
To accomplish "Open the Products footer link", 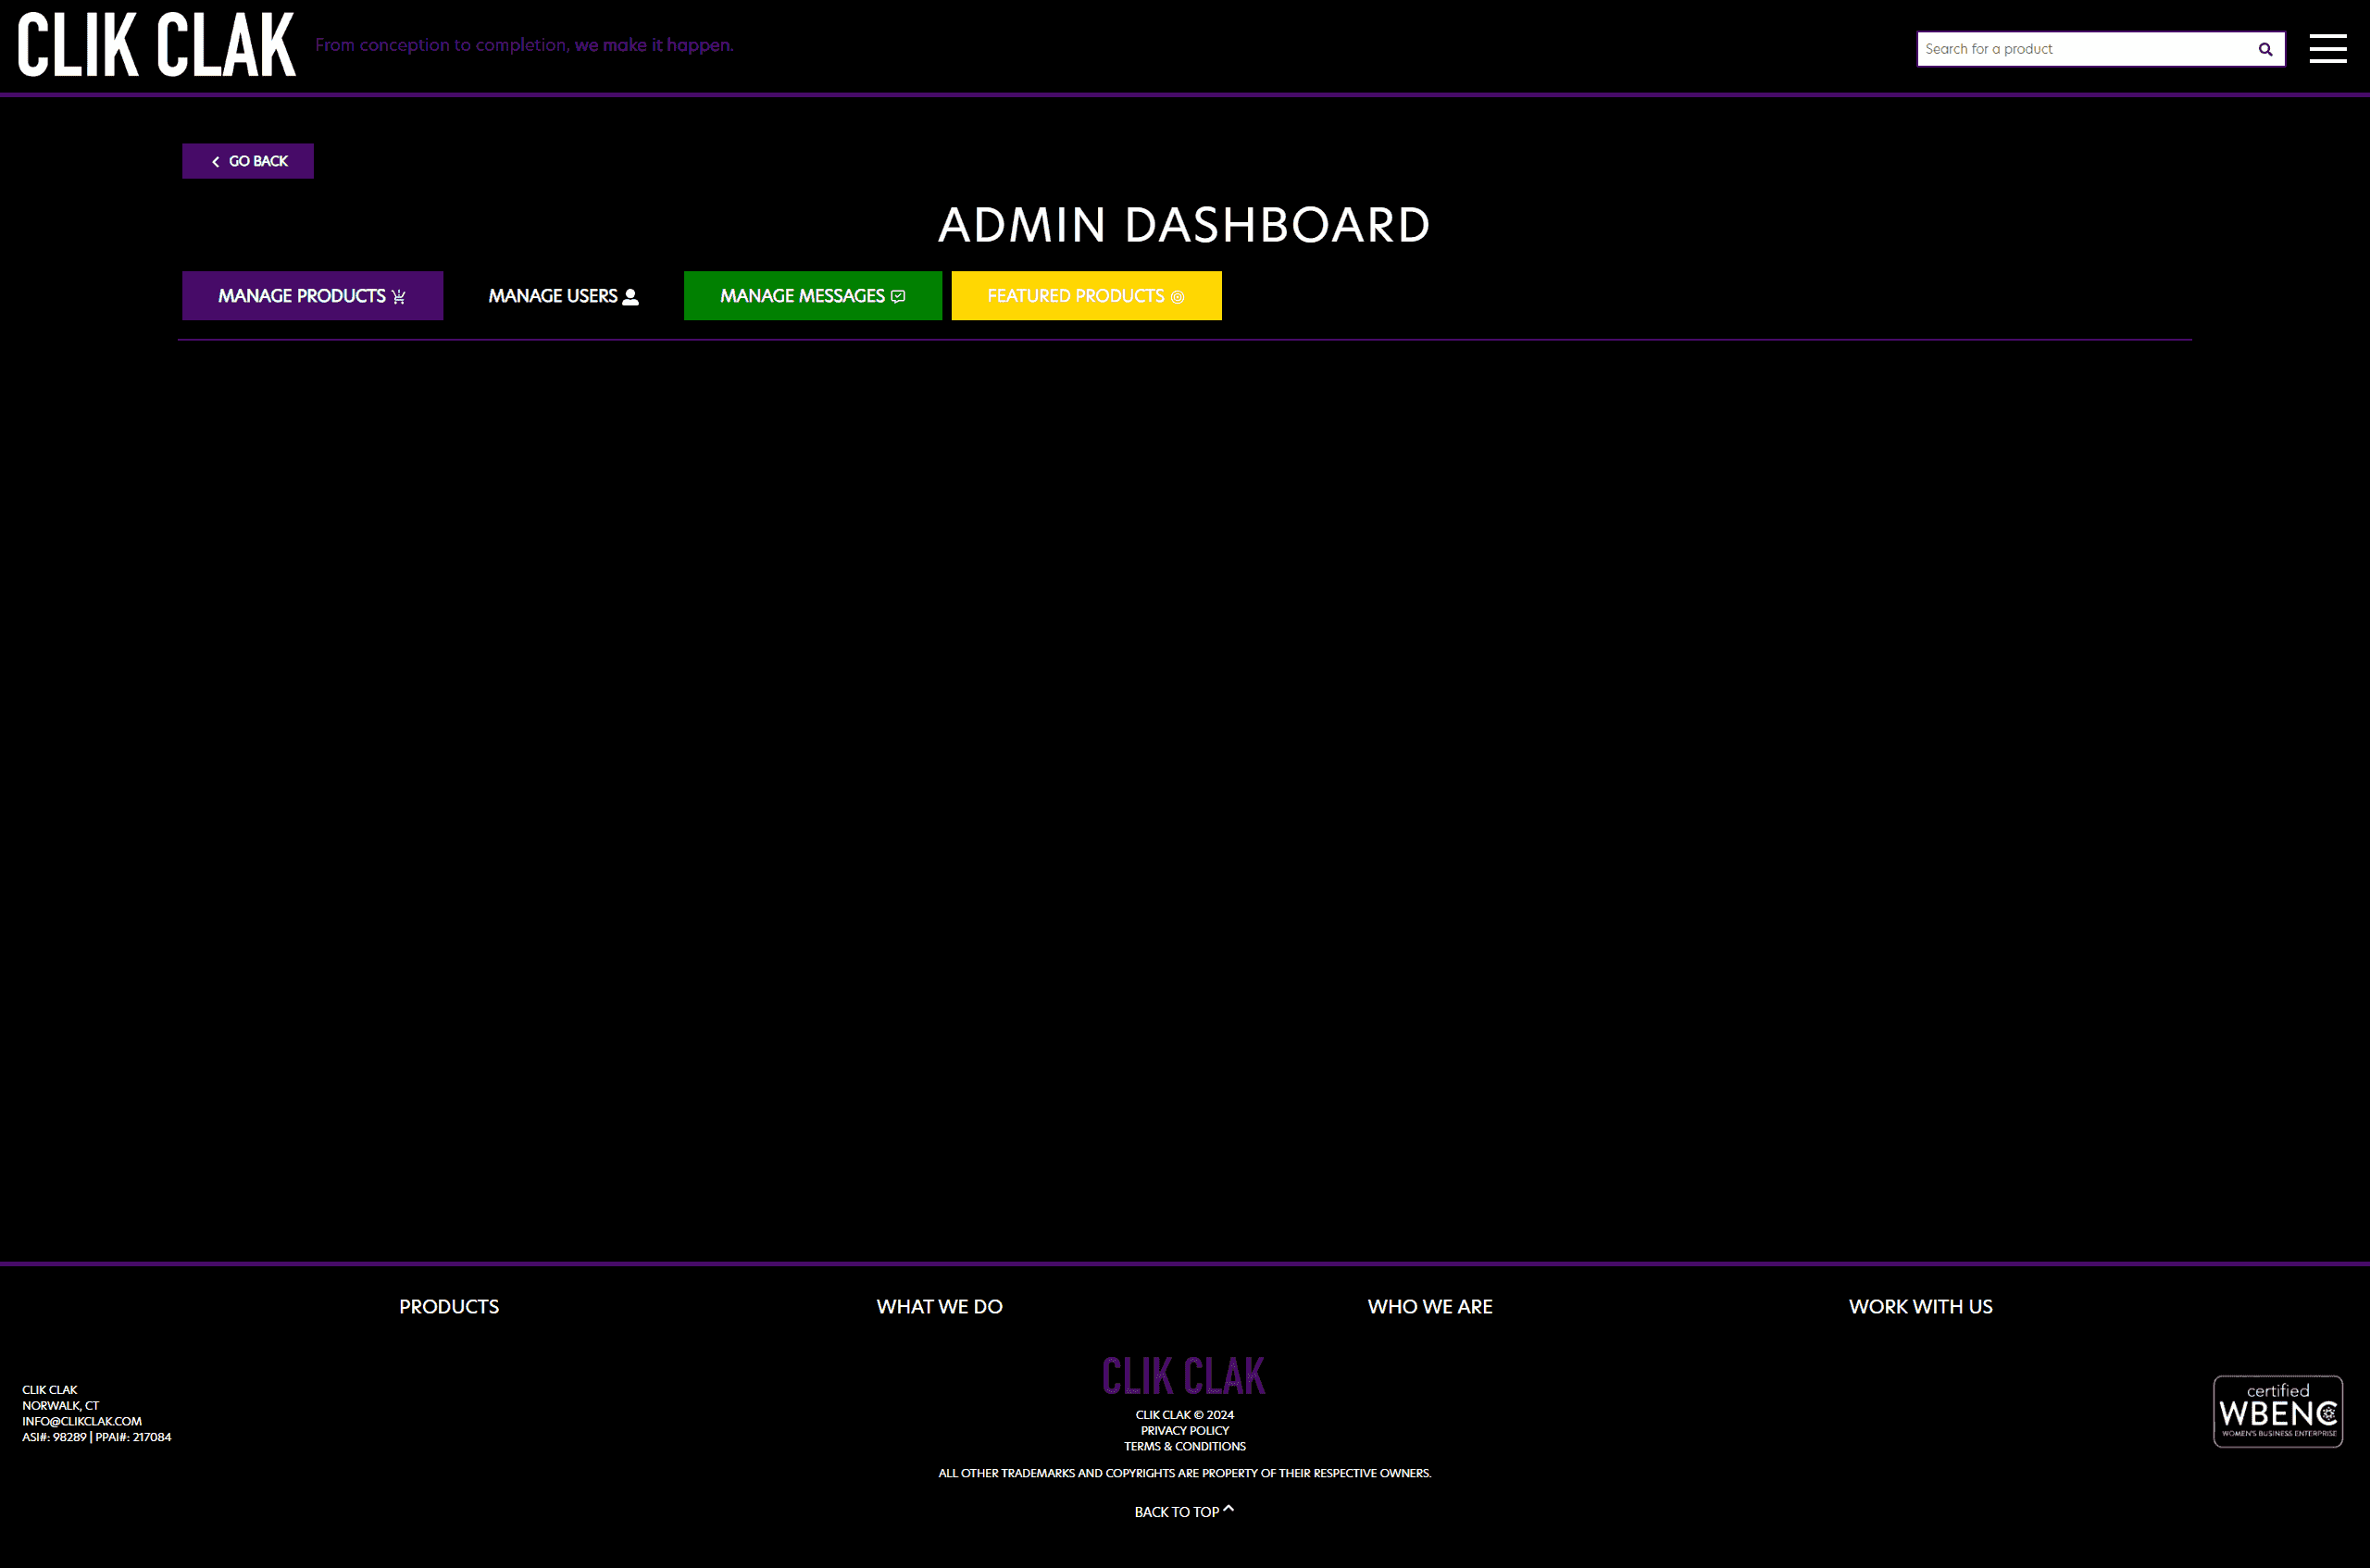I will point(449,1306).
